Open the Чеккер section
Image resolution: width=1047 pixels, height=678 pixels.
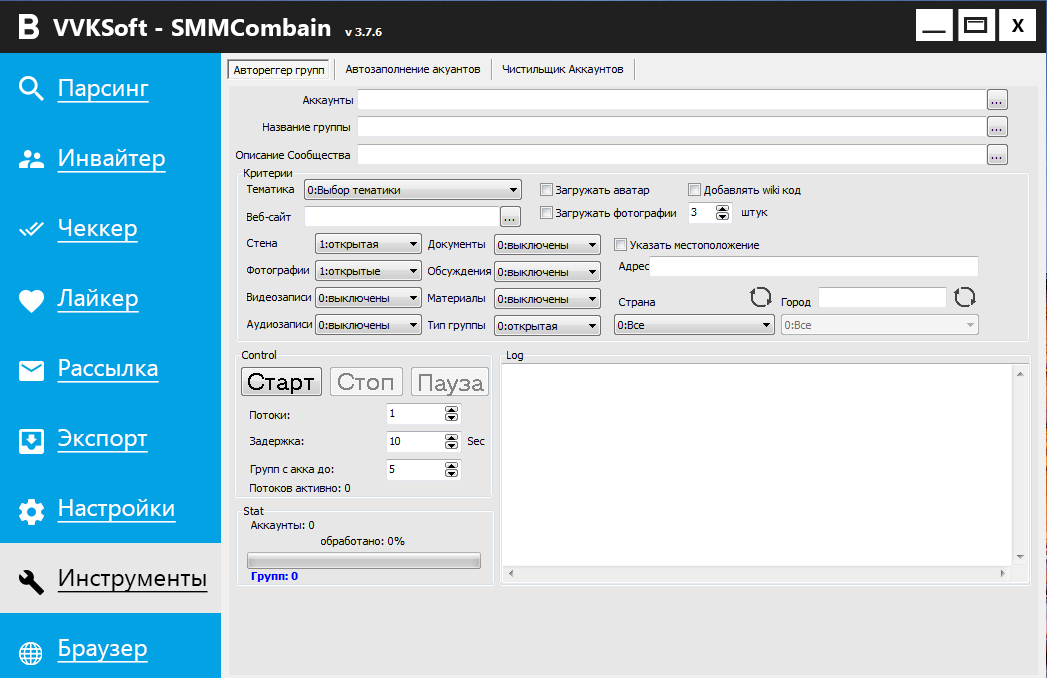97,228
